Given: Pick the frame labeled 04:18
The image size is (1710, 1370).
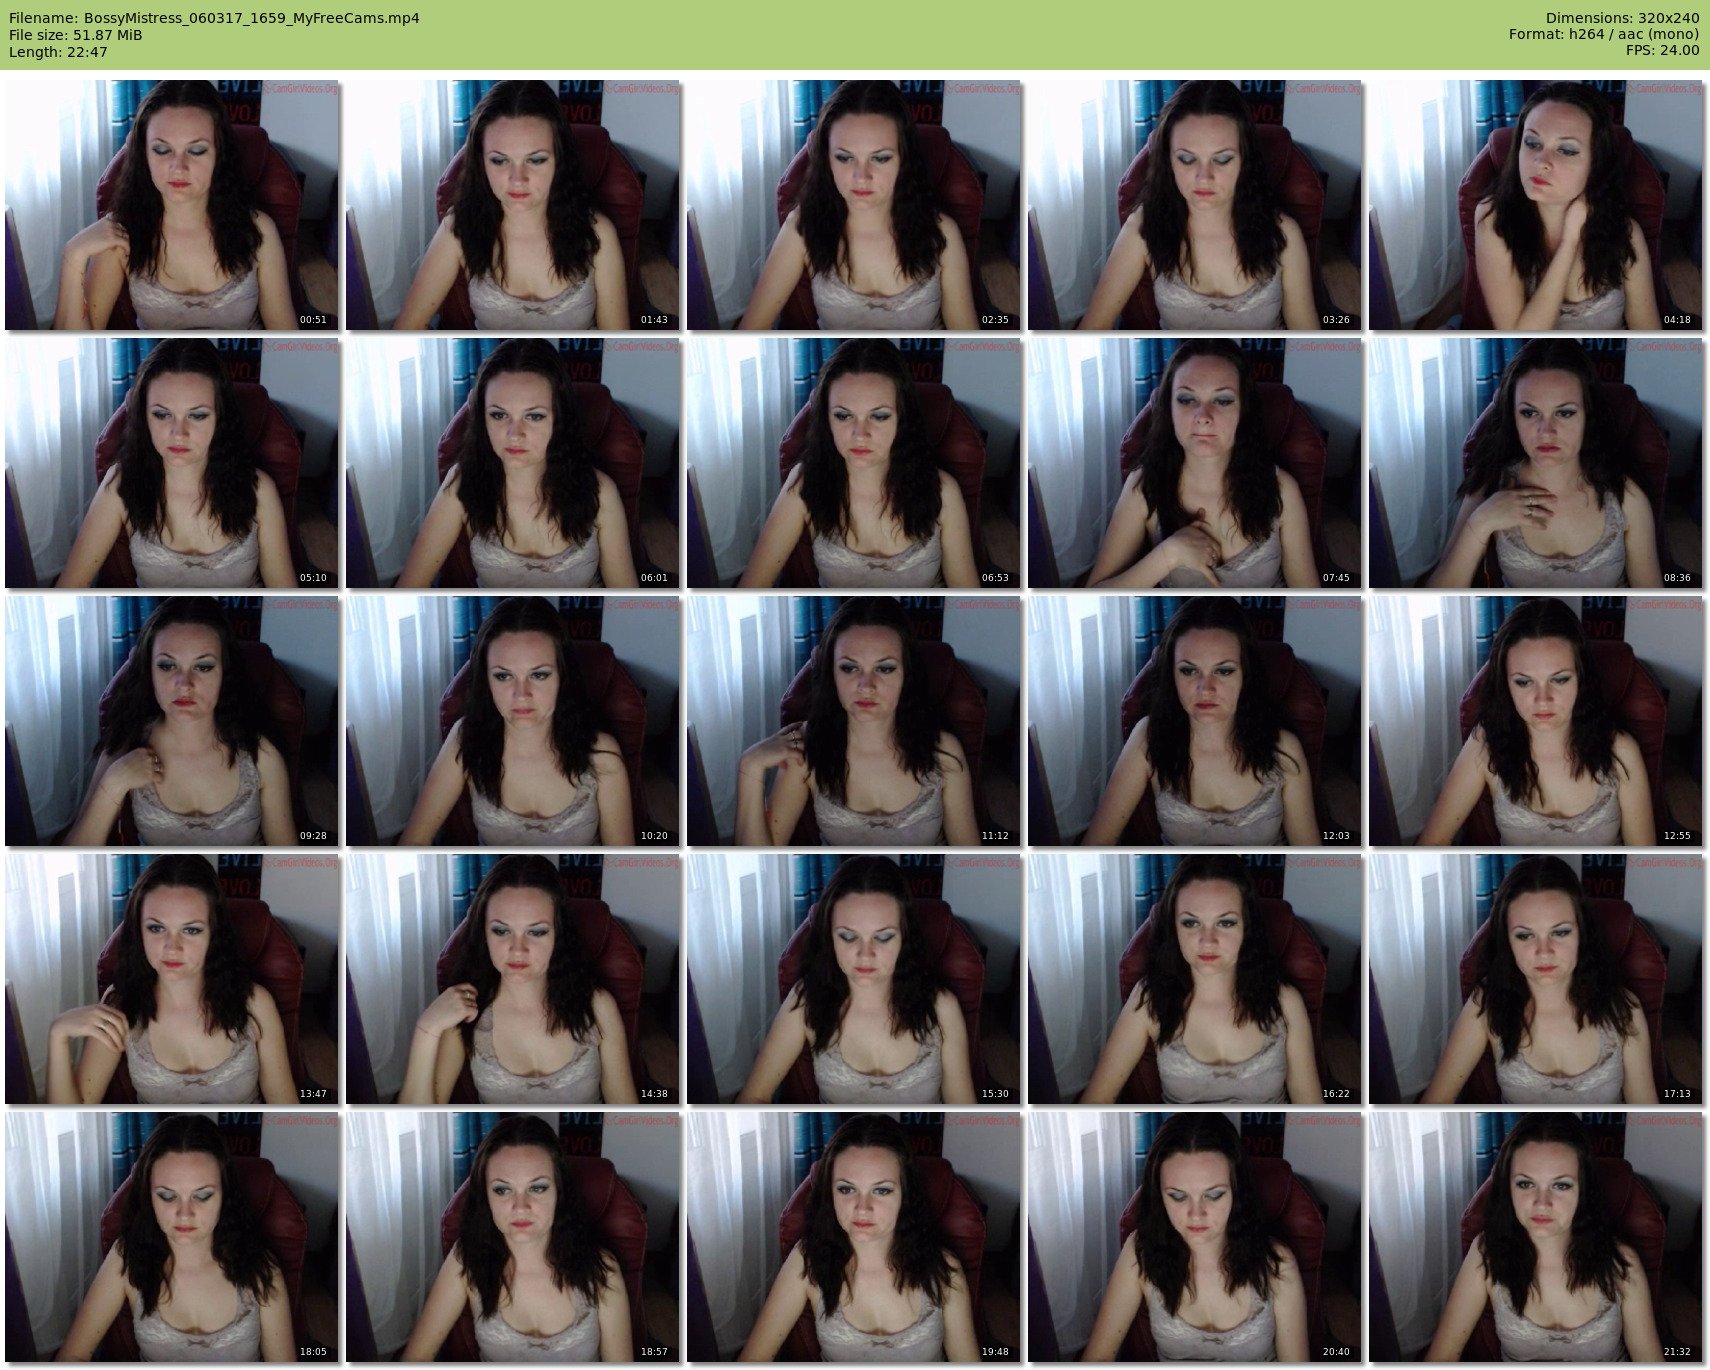Looking at the screenshot, I should tap(1536, 205).
